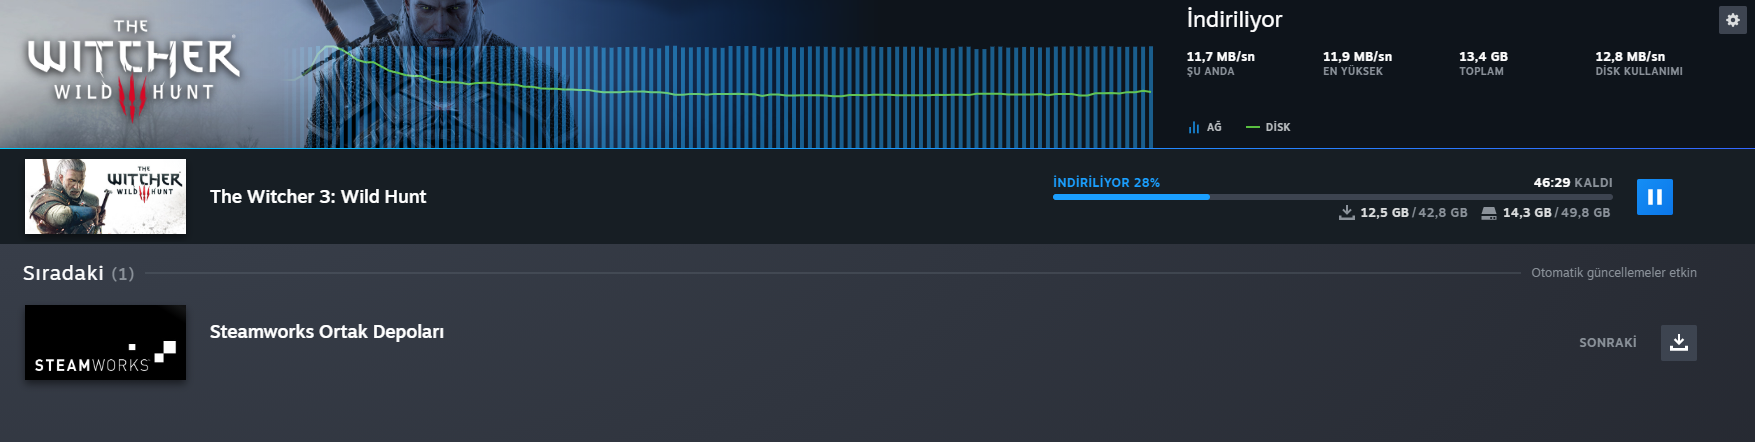
Task: Click the '14,3 GB / 49,8 GB' value
Action: pyautogui.click(x=1556, y=213)
